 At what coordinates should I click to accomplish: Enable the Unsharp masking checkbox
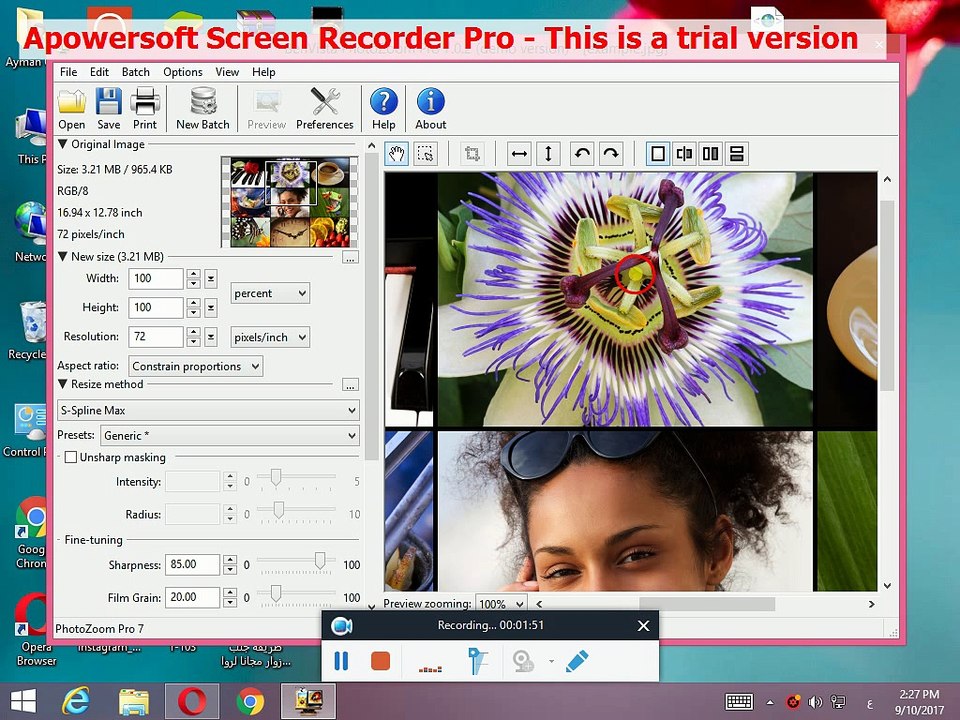[71, 457]
